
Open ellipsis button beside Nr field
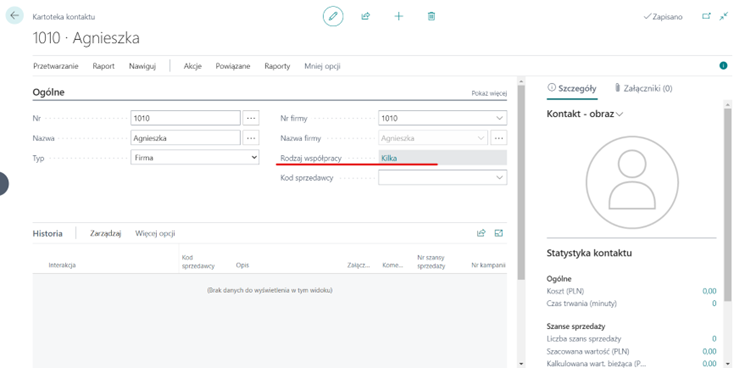coord(251,118)
